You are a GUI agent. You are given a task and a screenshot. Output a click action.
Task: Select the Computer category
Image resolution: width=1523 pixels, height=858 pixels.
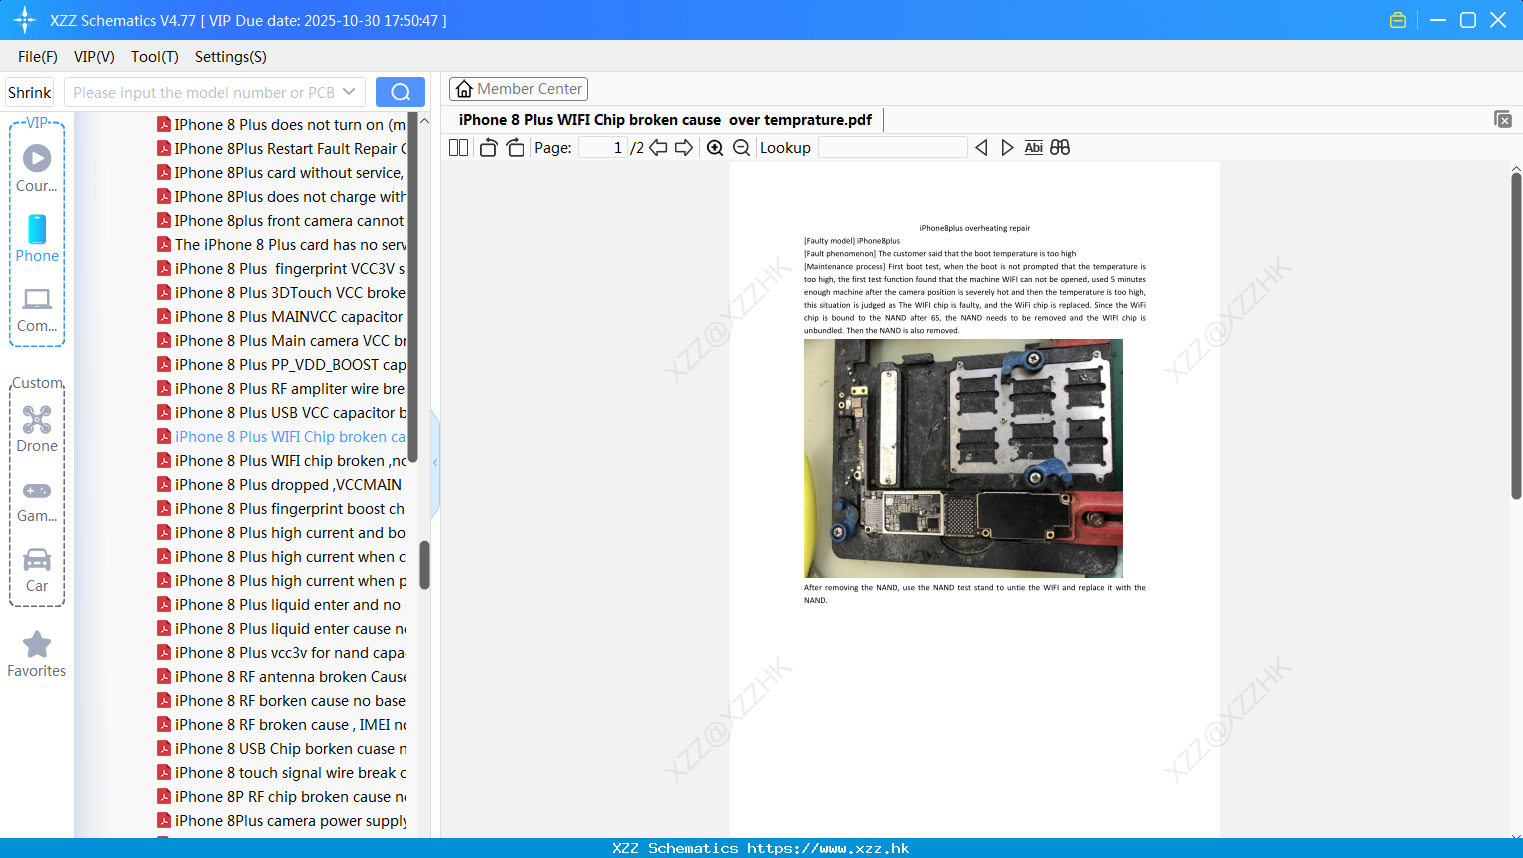pos(37,309)
